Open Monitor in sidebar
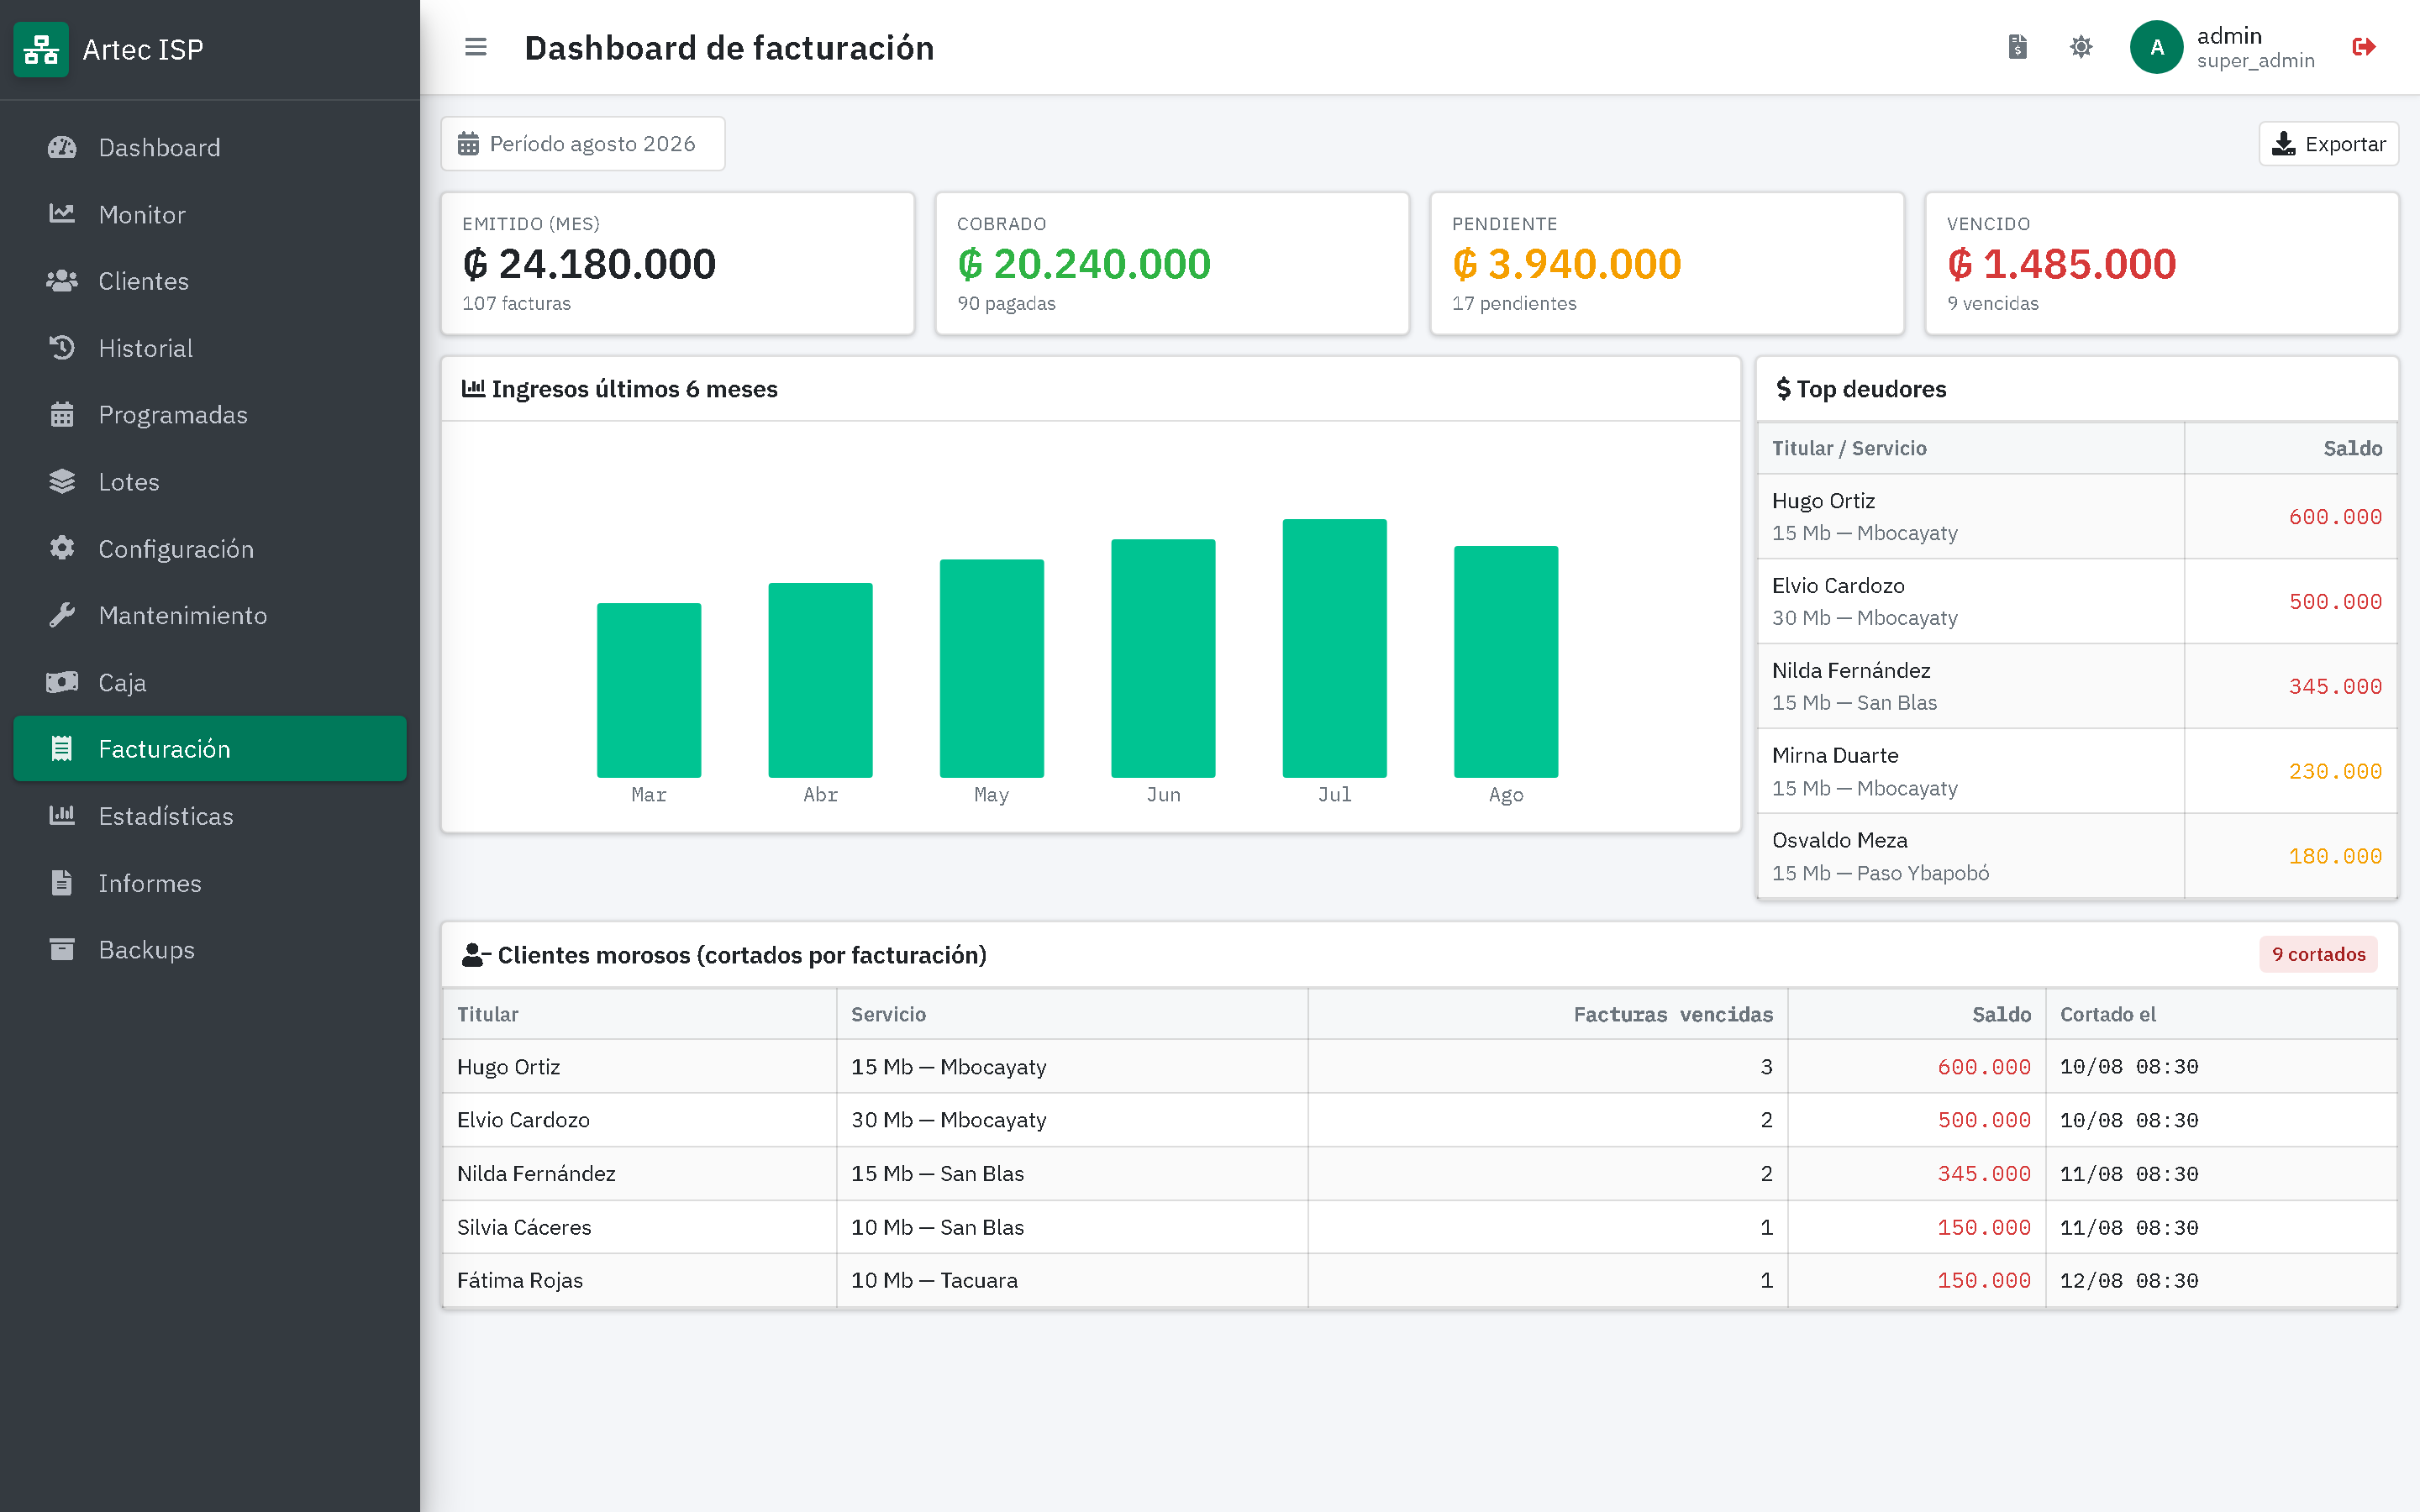Screen dimensions: 2420x1512 (210, 215)
